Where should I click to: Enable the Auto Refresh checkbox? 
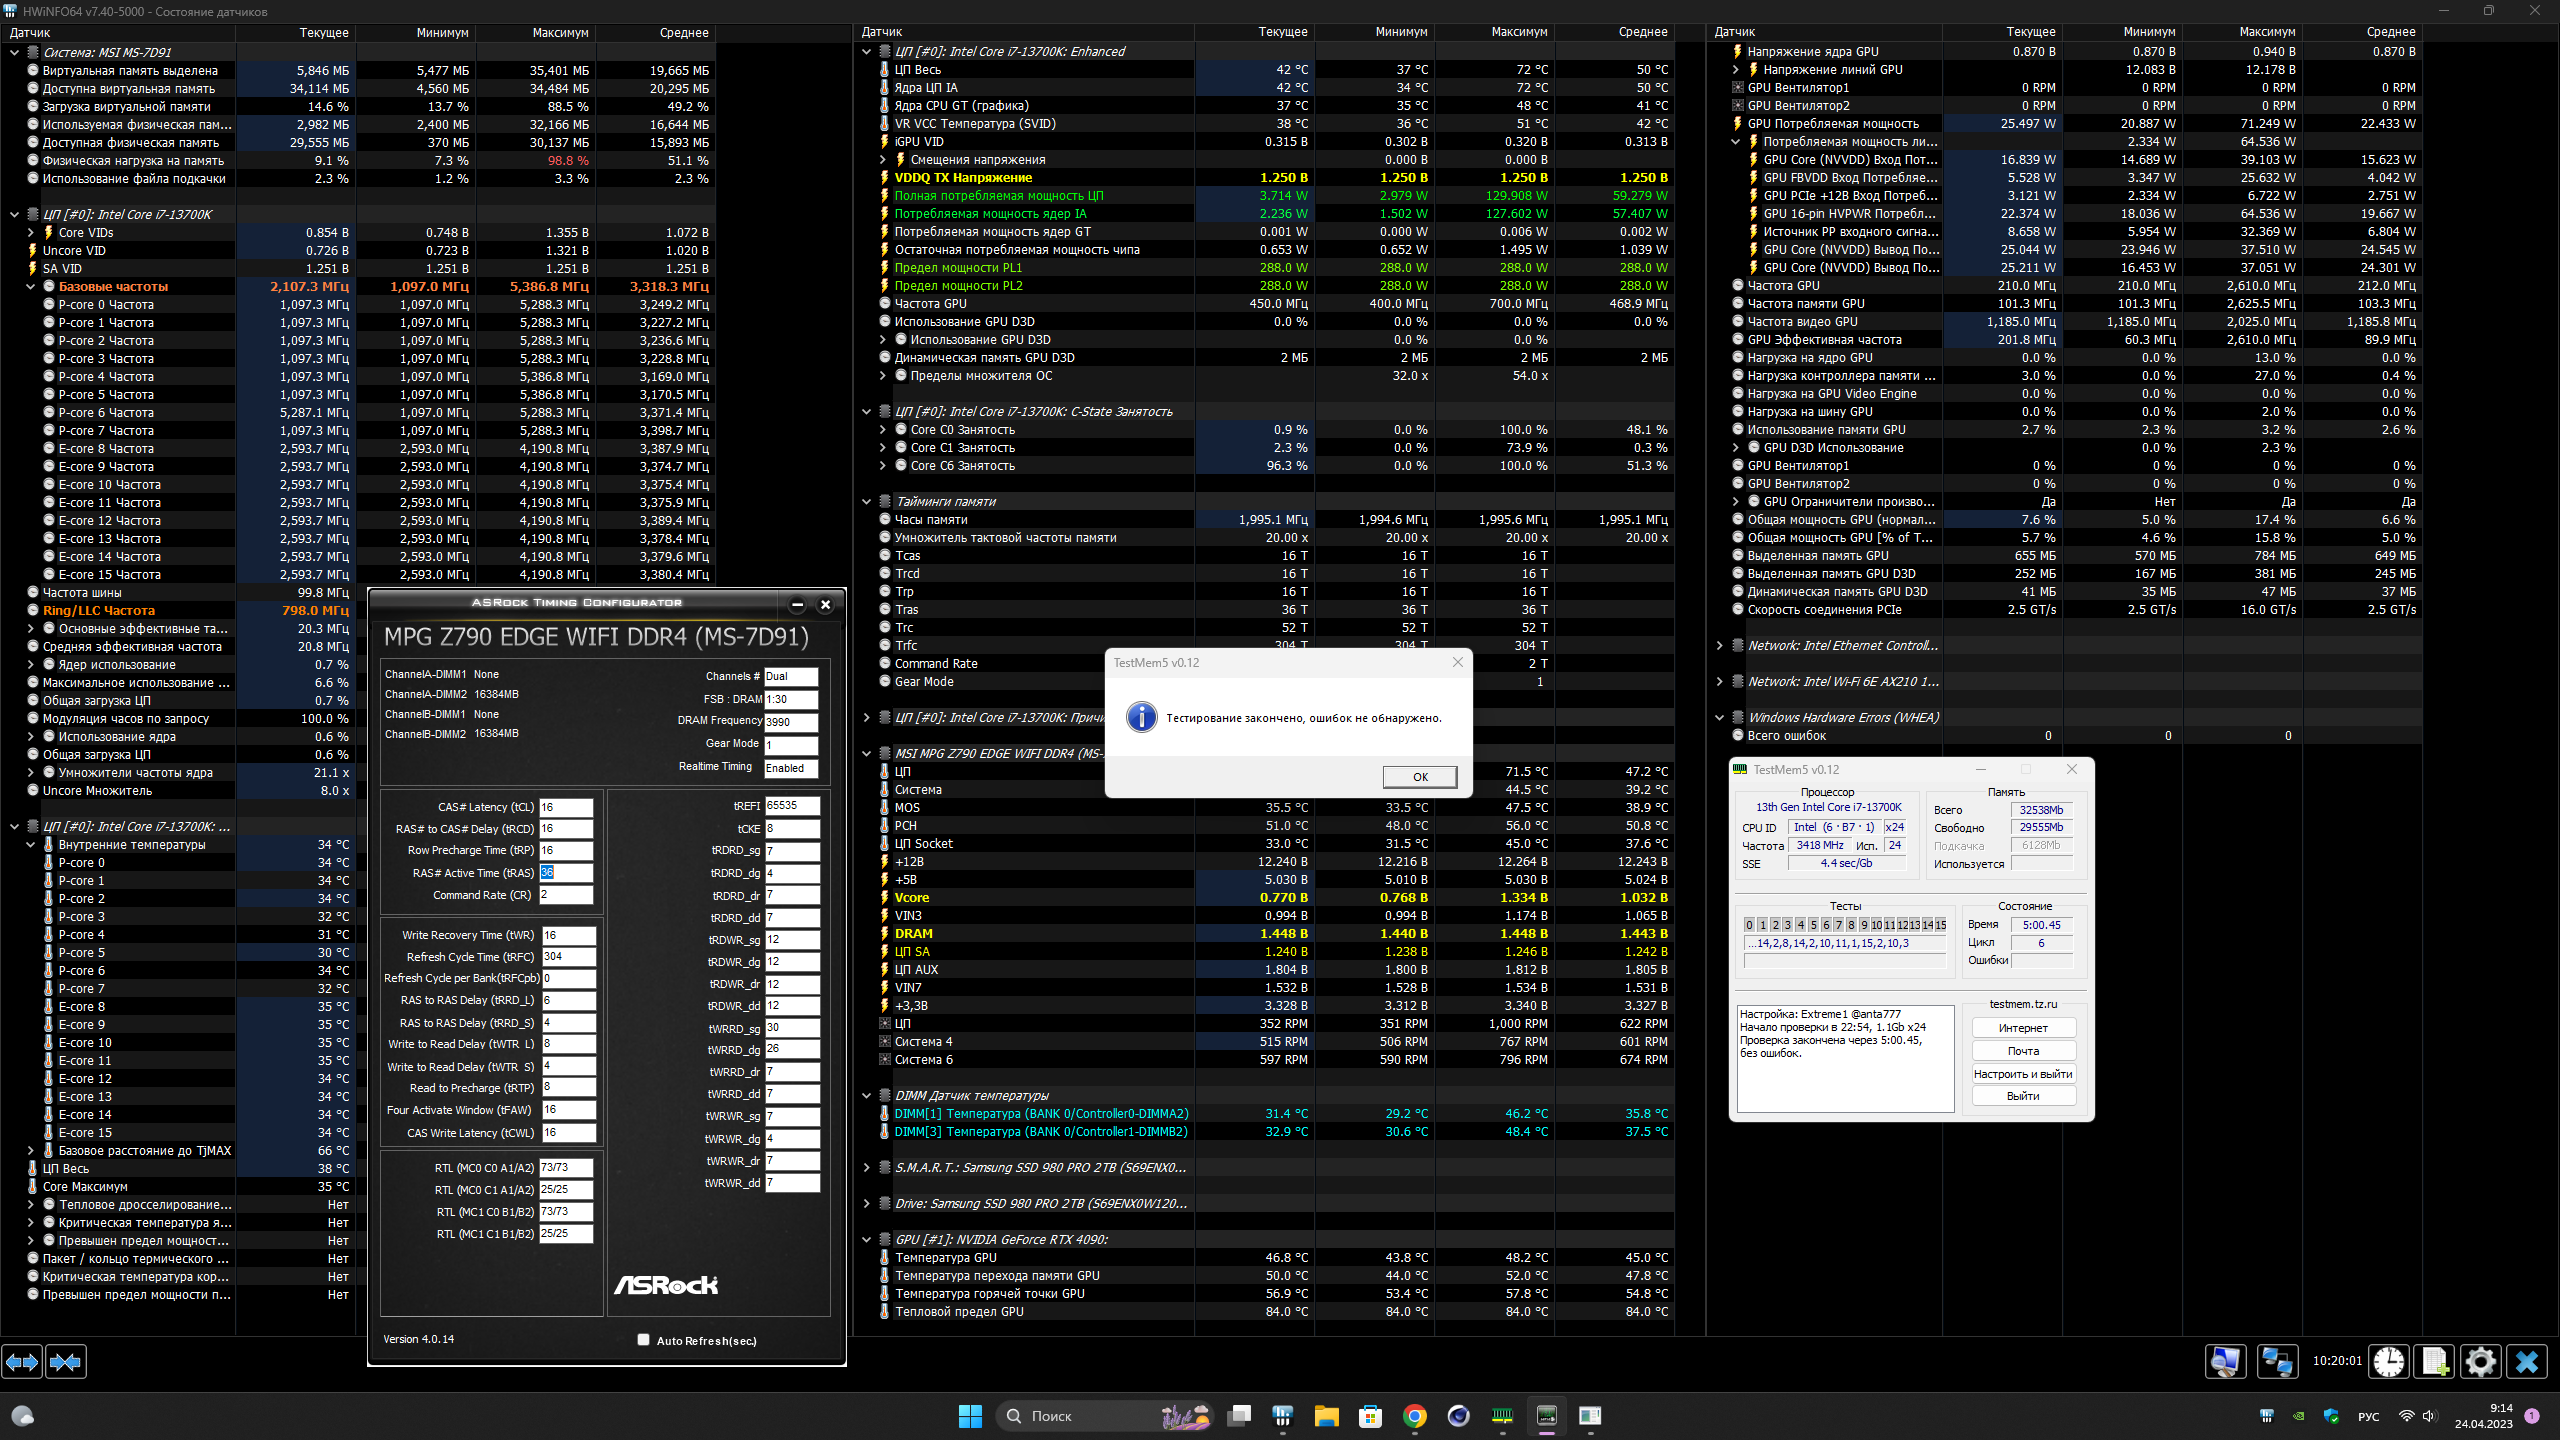[x=643, y=1340]
